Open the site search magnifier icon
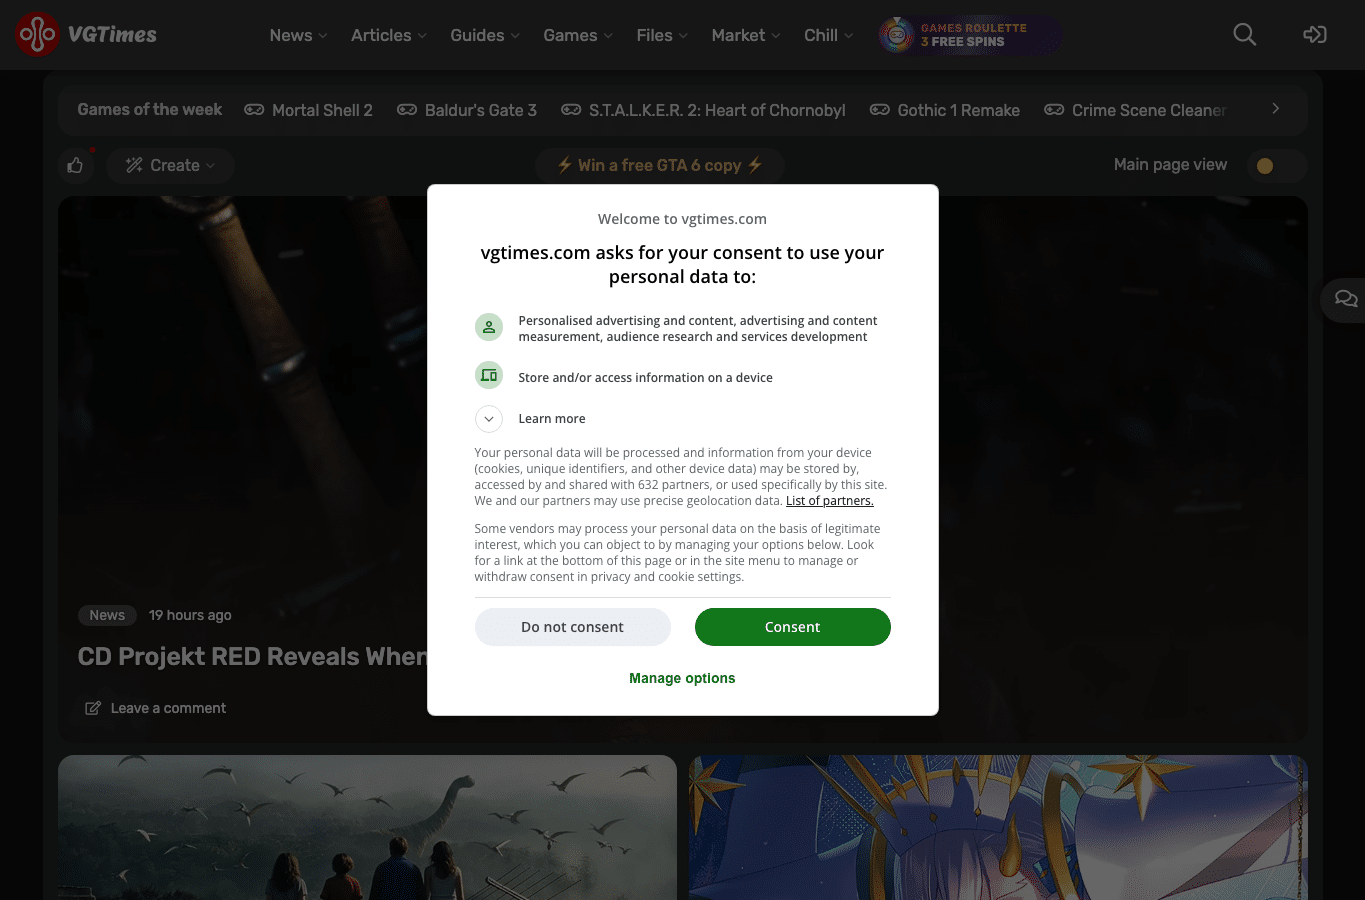This screenshot has width=1365, height=900. [1244, 35]
